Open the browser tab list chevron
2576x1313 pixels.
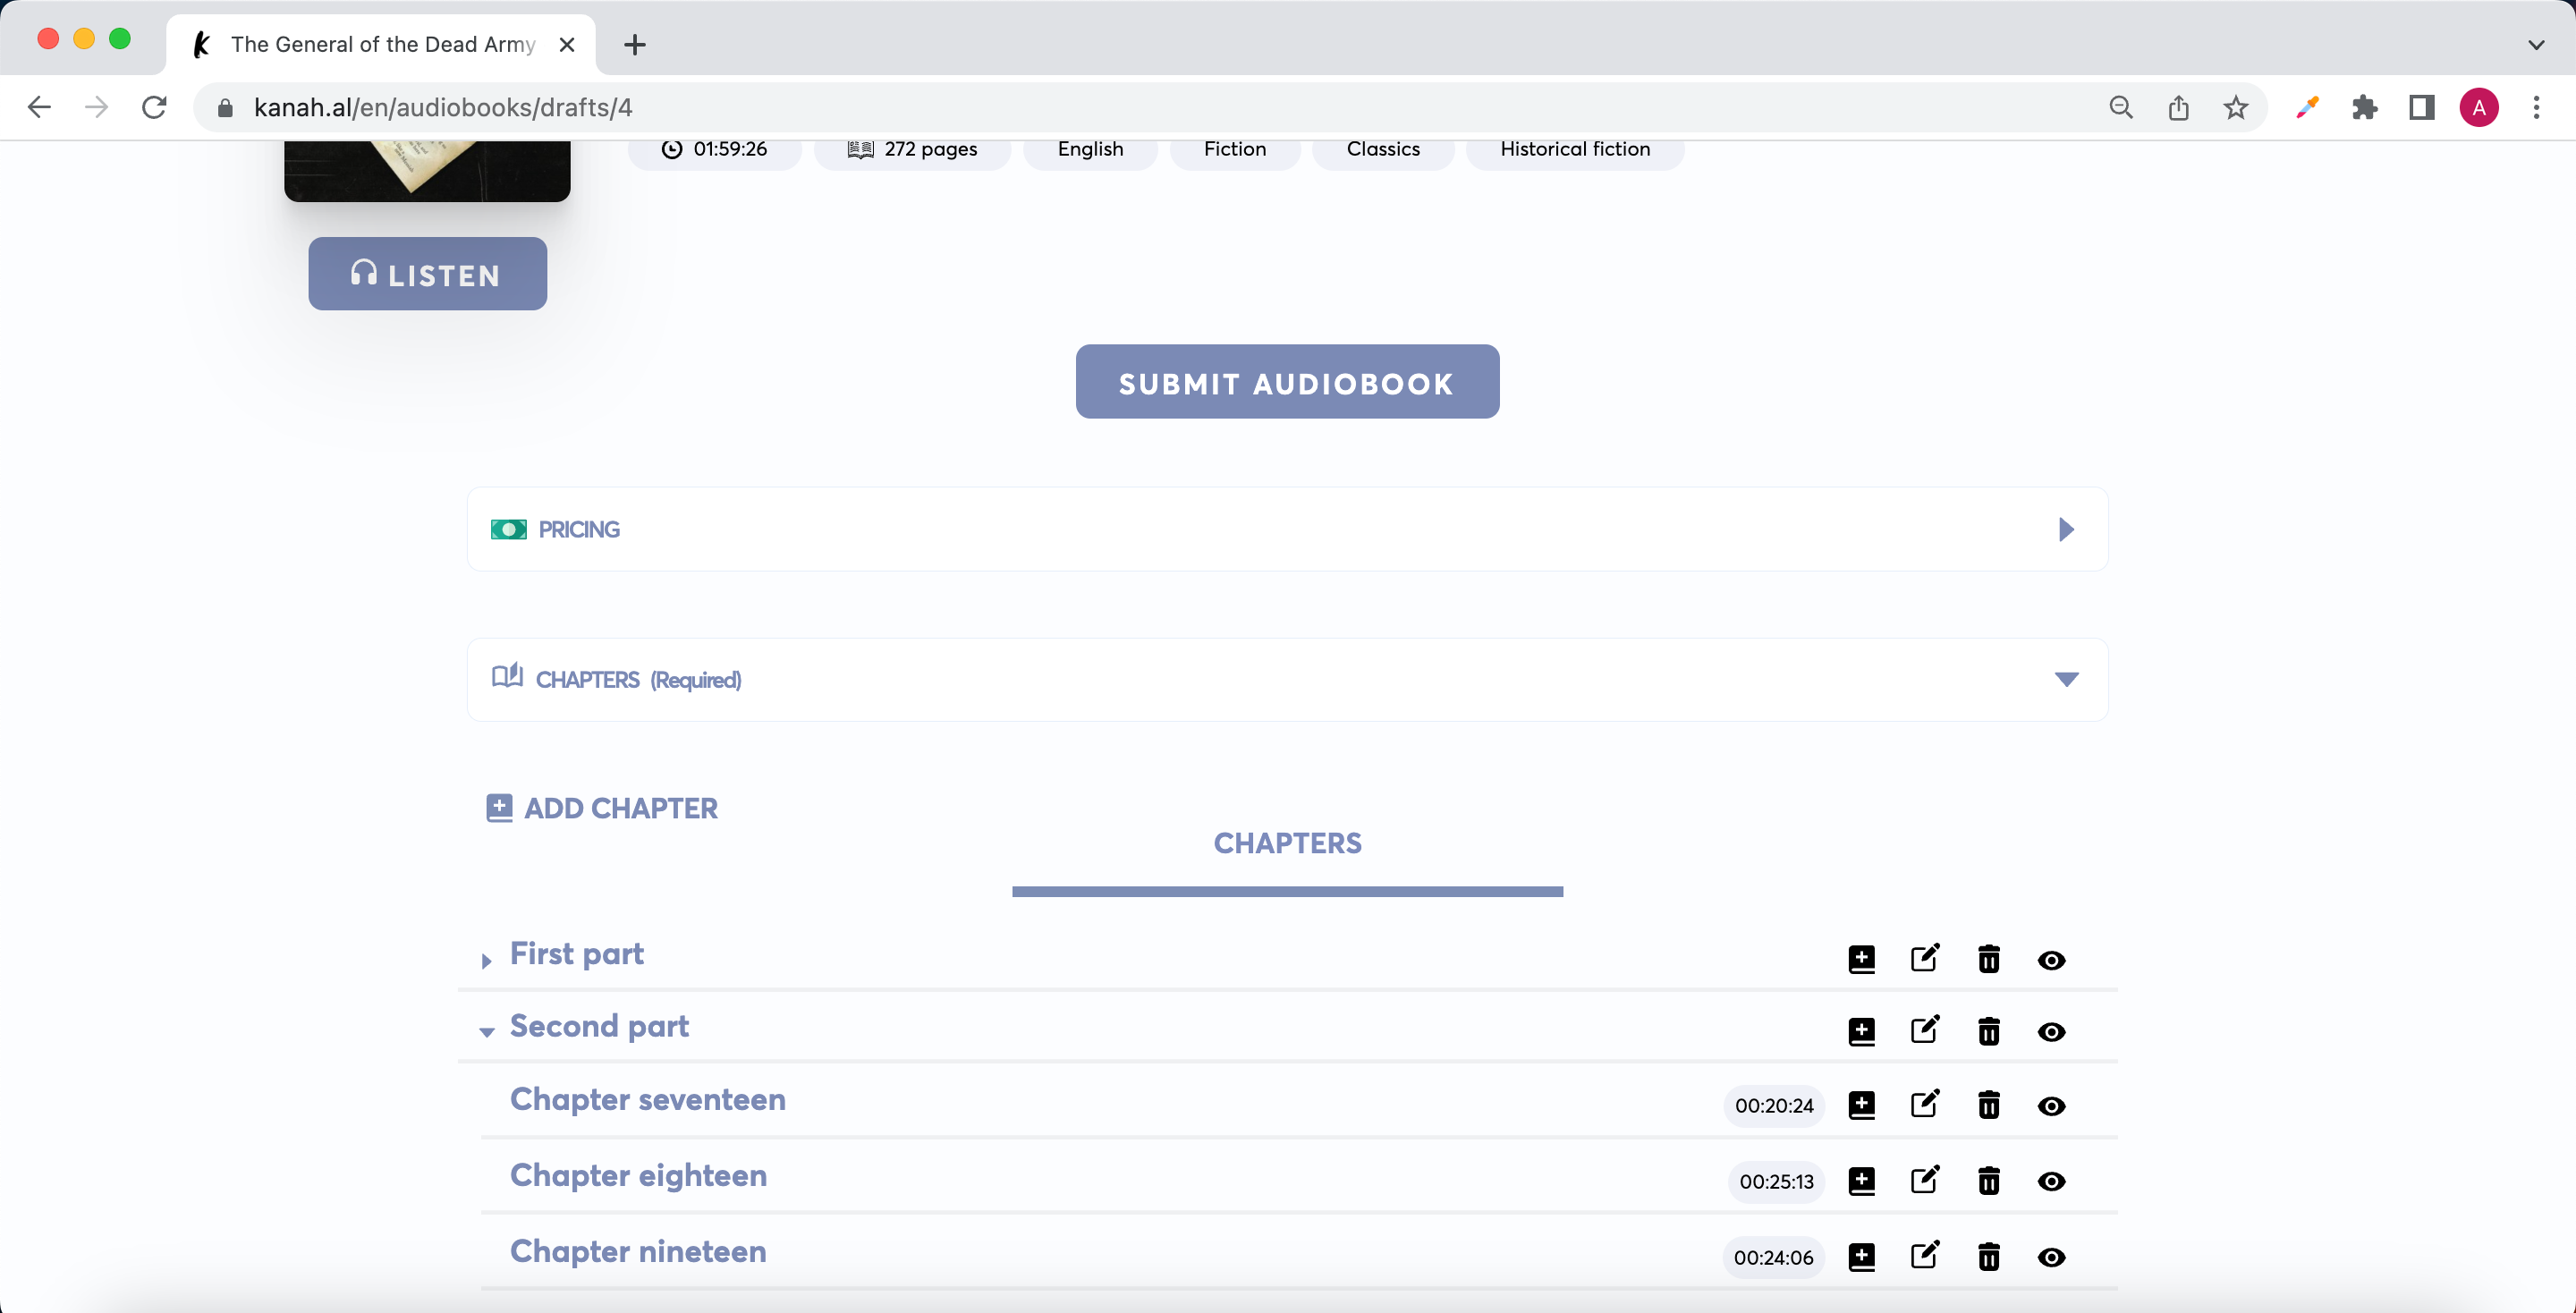[x=2536, y=44]
